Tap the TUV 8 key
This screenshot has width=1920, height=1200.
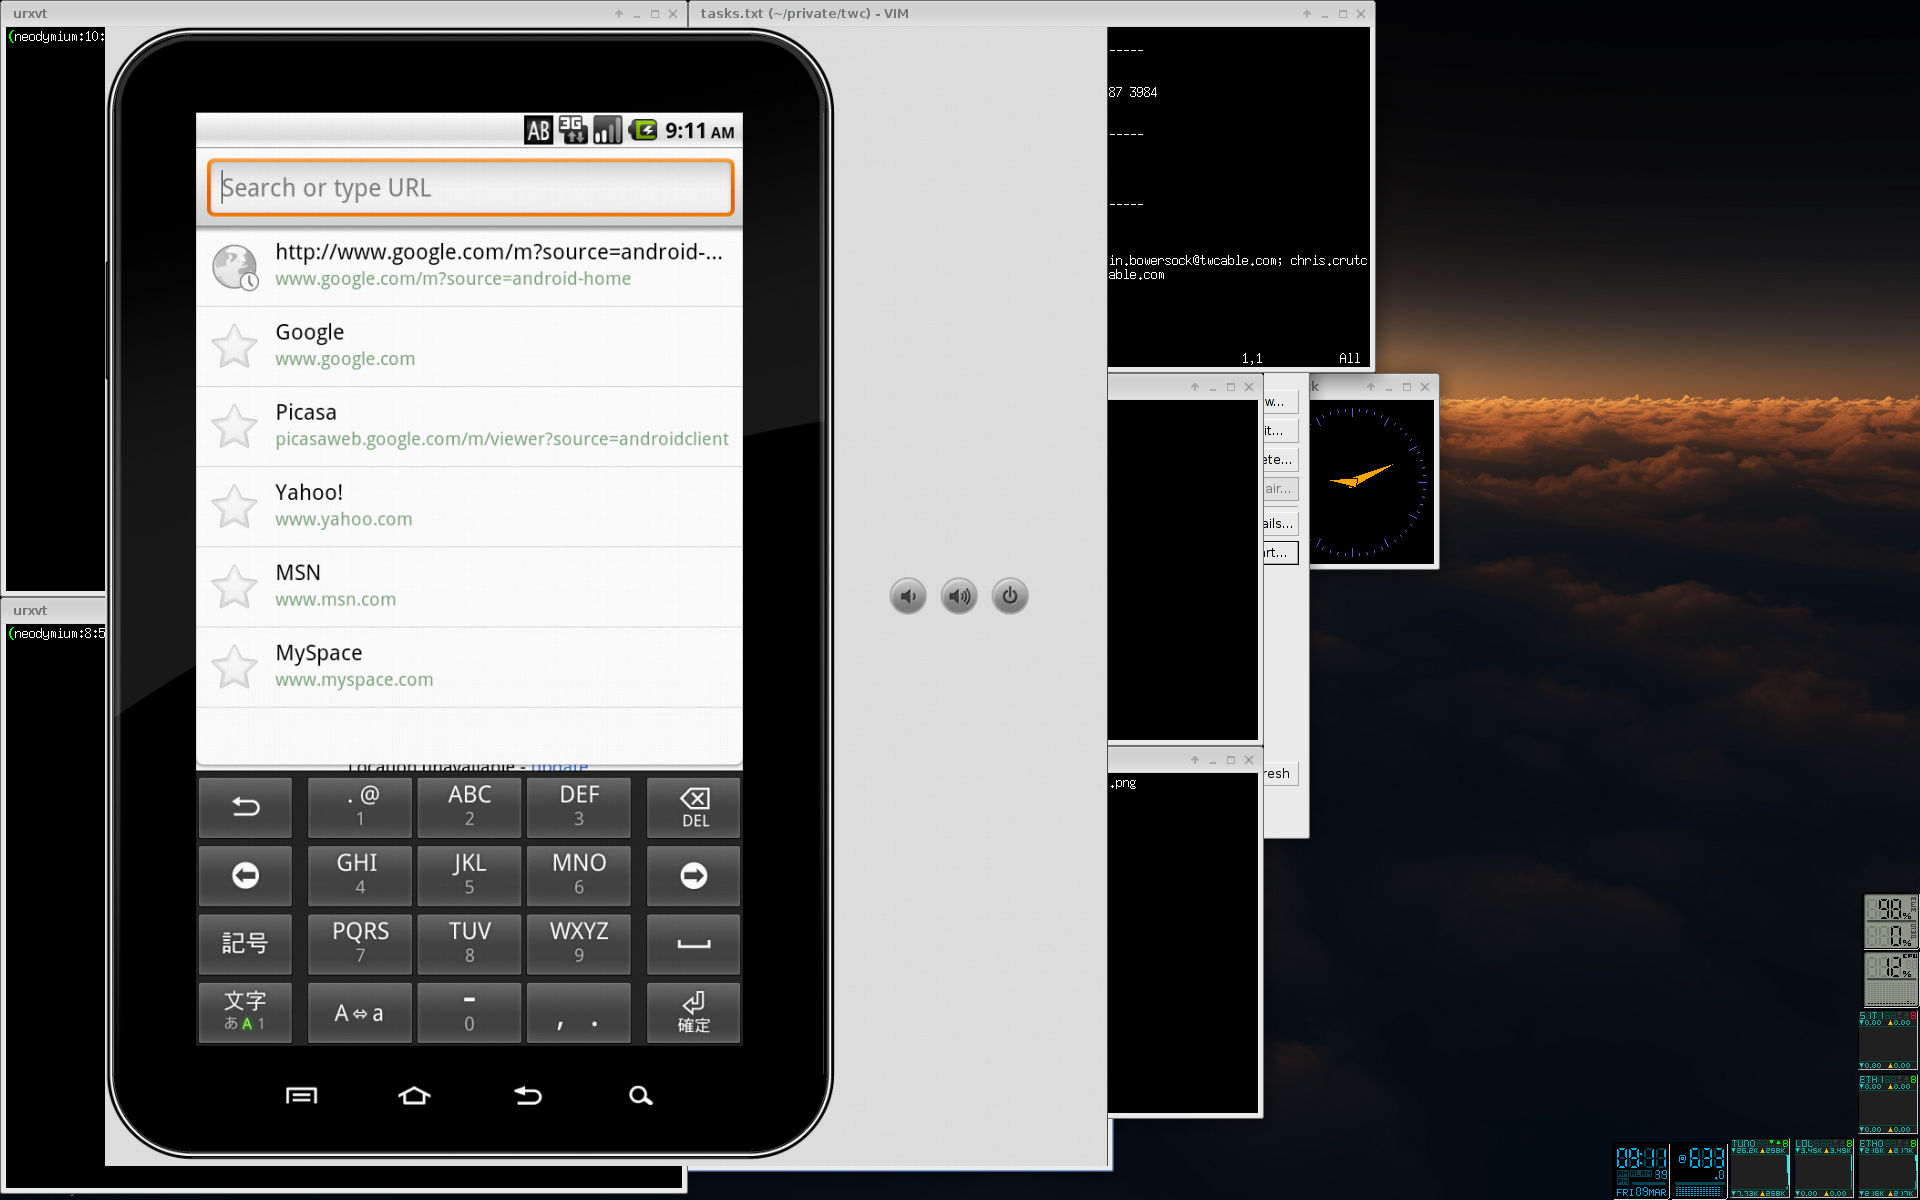[469, 944]
